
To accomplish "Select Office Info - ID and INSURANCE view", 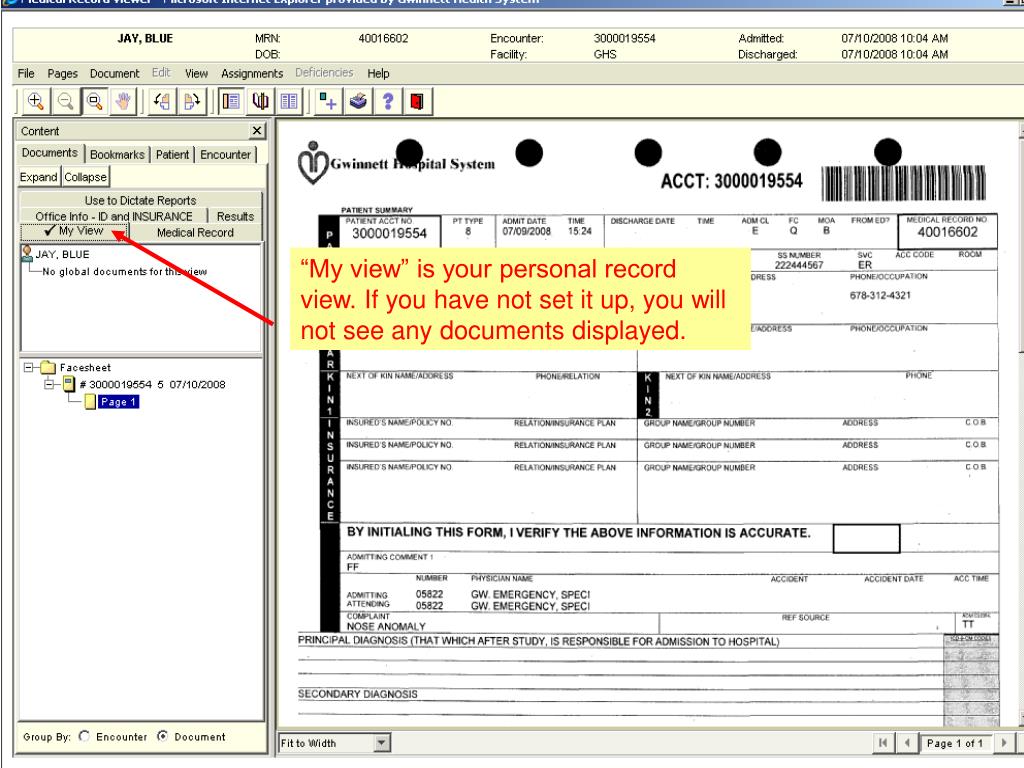I will (x=114, y=216).
